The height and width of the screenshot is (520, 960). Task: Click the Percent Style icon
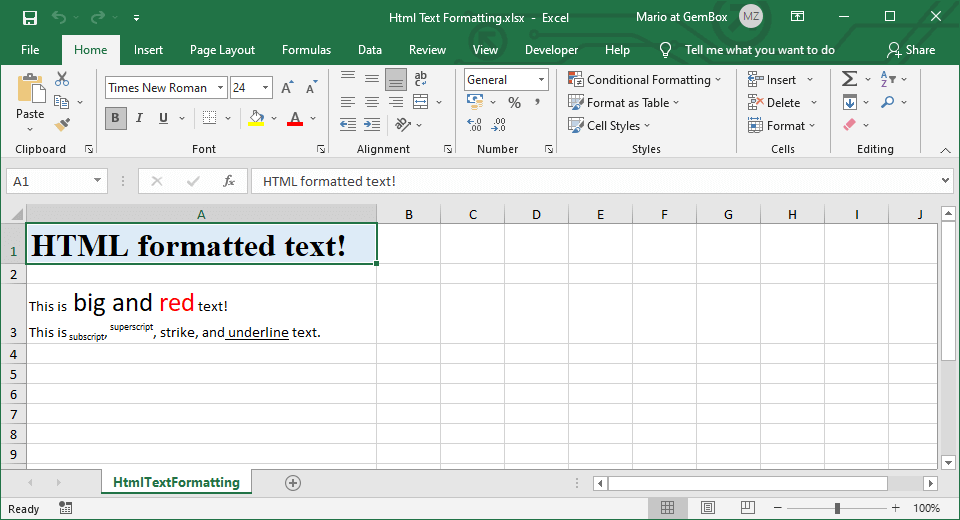(x=514, y=103)
